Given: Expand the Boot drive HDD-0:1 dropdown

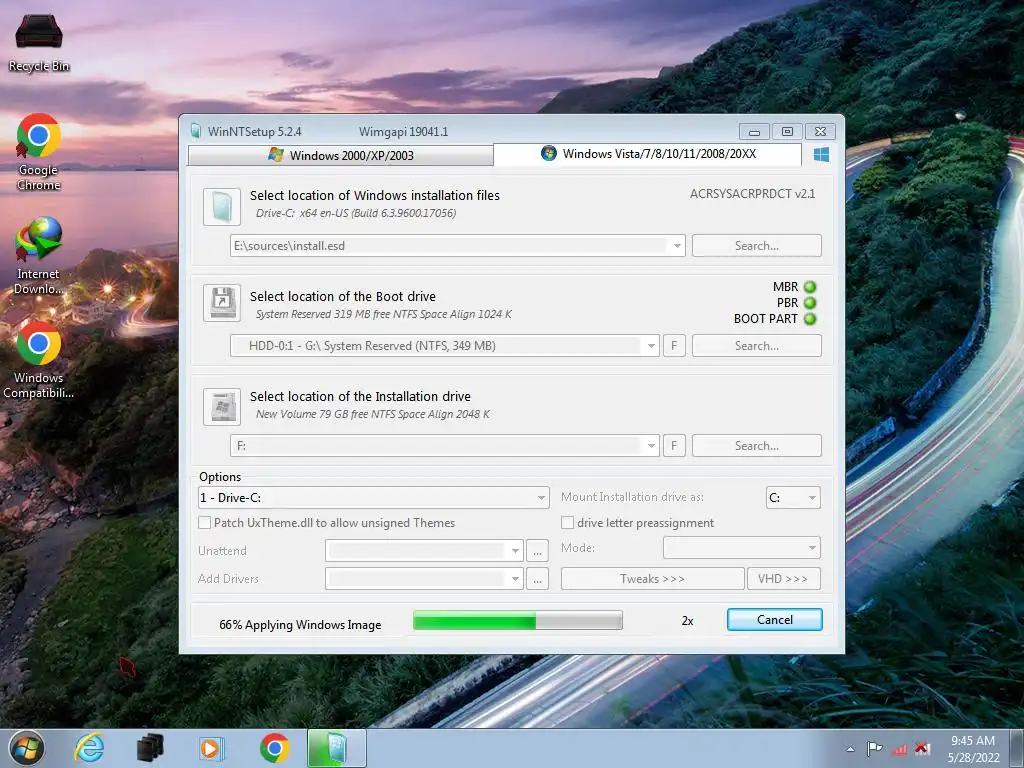Looking at the screenshot, I should point(651,346).
